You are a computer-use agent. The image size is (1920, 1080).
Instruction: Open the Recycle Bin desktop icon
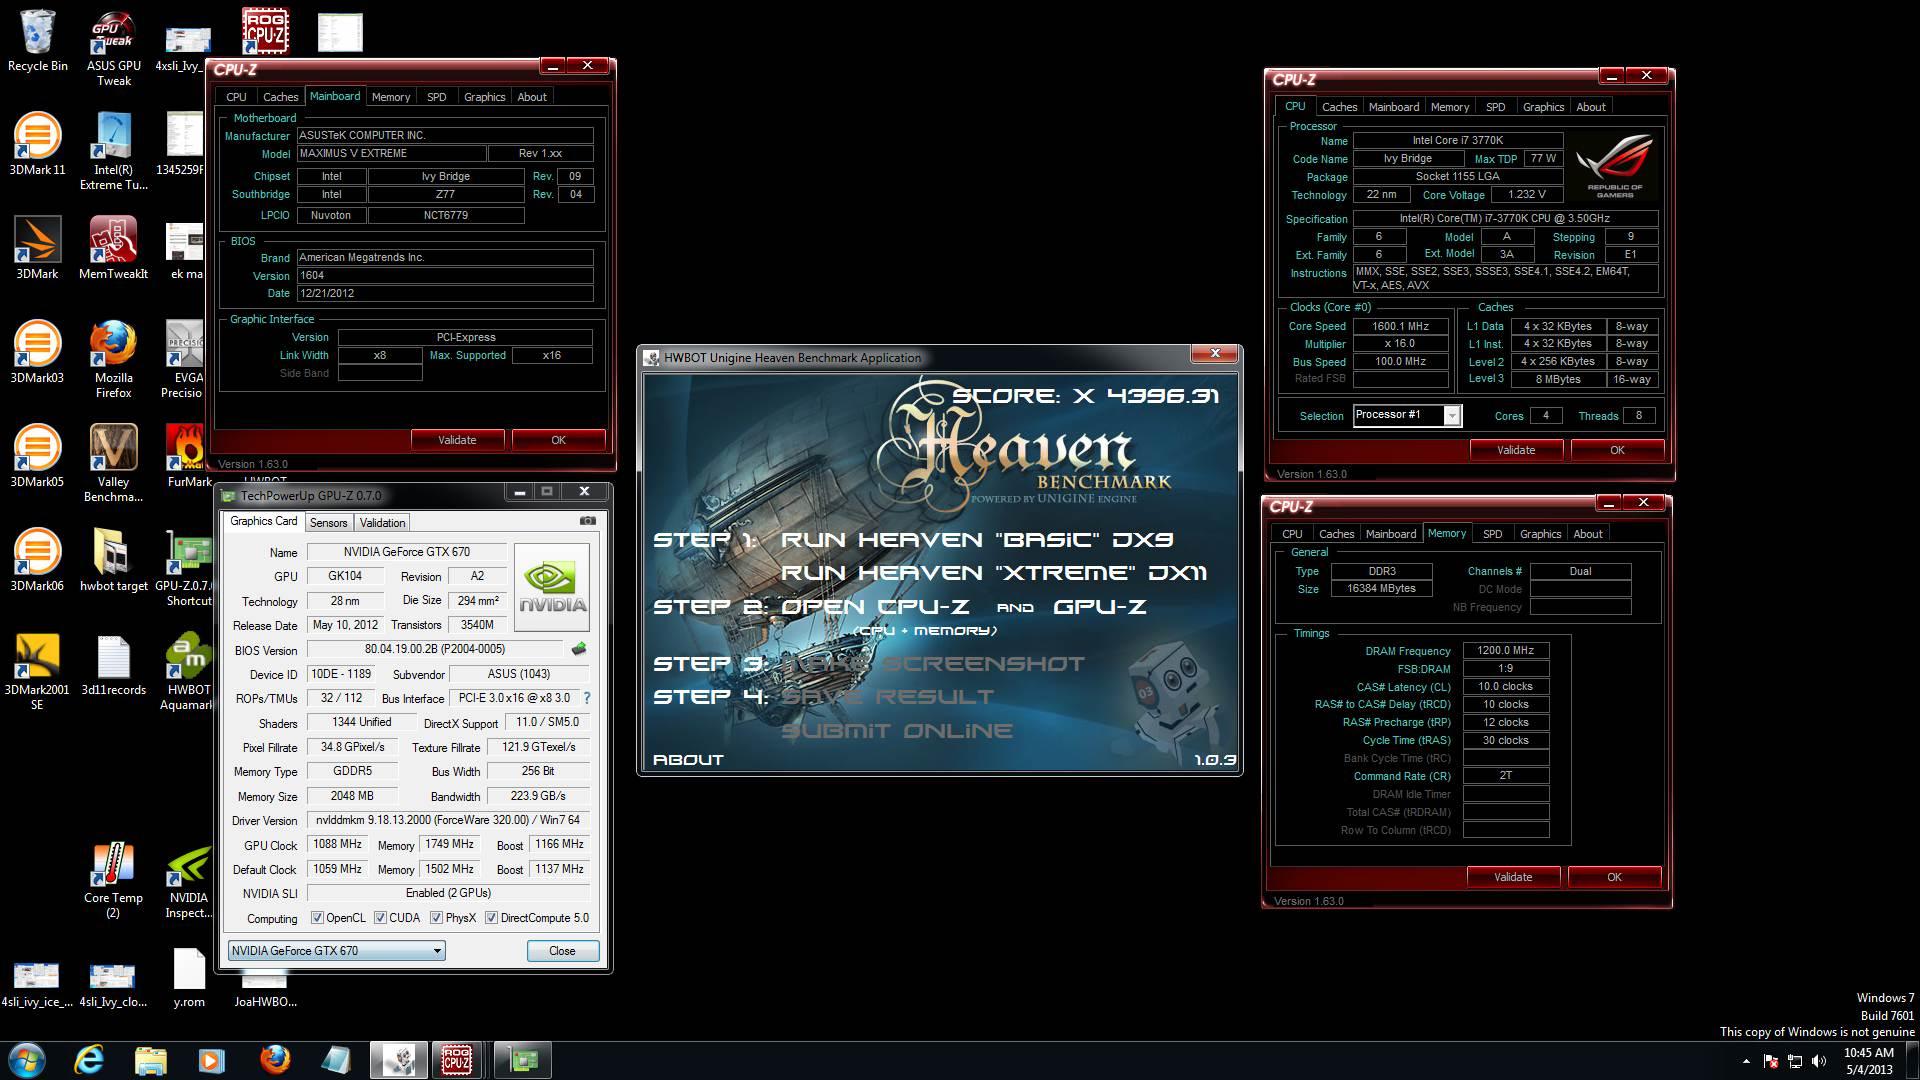click(x=38, y=42)
